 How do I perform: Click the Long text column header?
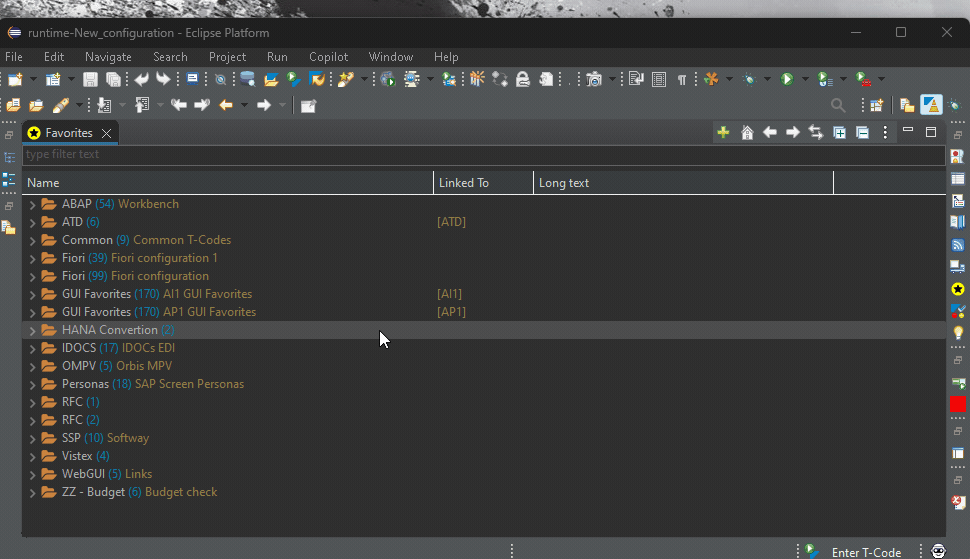[683, 183]
